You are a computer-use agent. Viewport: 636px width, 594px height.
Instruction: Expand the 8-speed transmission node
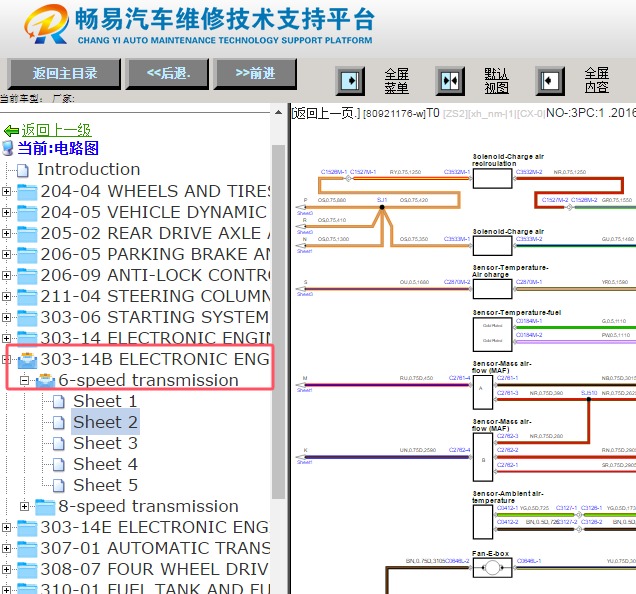click(x=24, y=506)
